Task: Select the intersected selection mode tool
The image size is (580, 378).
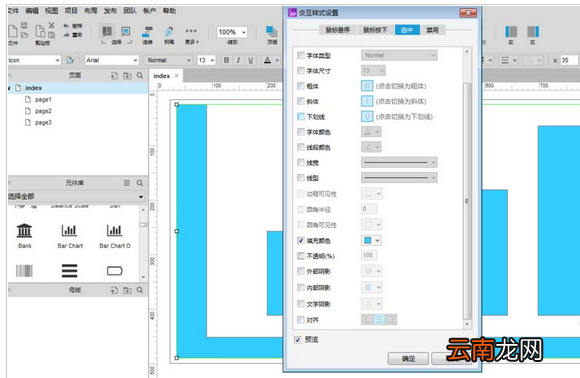Action: pos(107,31)
